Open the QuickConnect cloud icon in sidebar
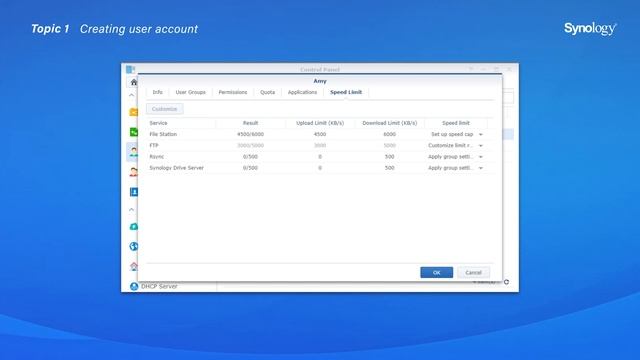This screenshot has height=360, width=640. 133,227
